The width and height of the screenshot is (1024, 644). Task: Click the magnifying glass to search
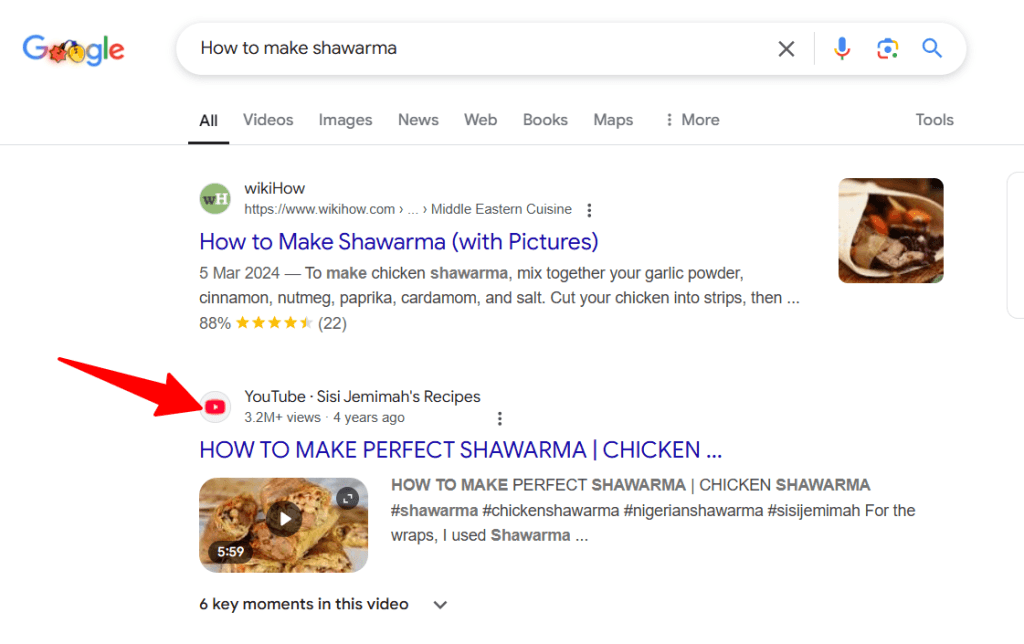[x=931, y=48]
